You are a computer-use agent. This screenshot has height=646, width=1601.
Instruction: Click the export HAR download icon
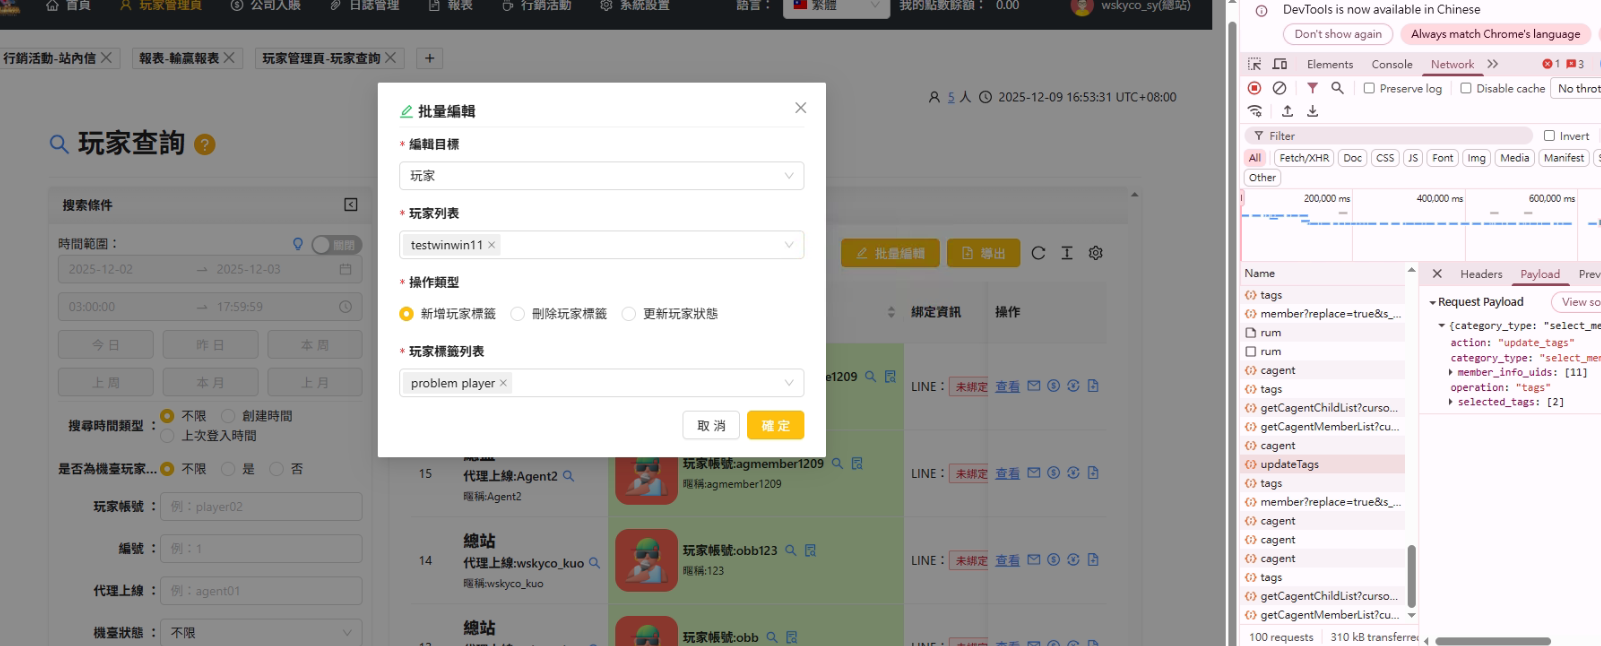tap(1312, 111)
